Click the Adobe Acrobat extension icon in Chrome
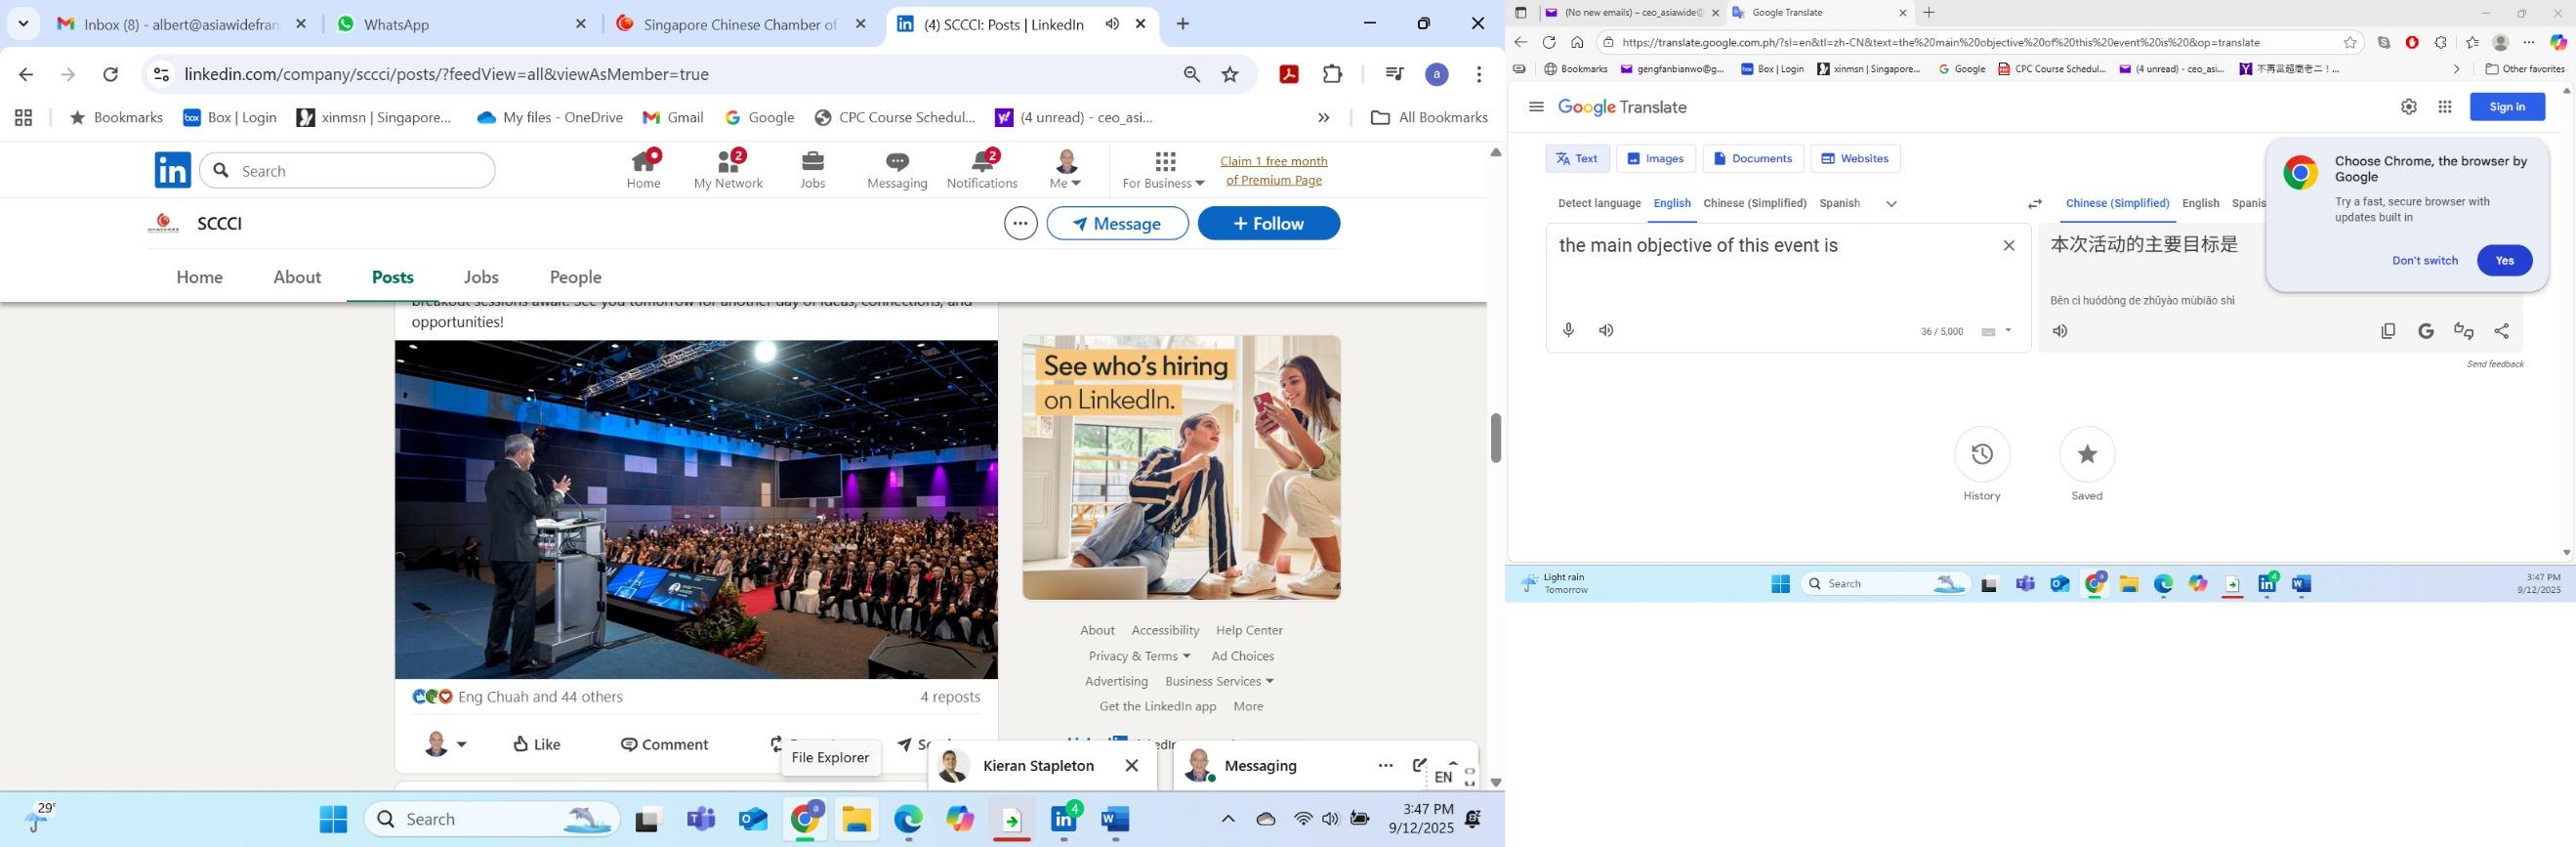The image size is (2576, 847). [1289, 74]
